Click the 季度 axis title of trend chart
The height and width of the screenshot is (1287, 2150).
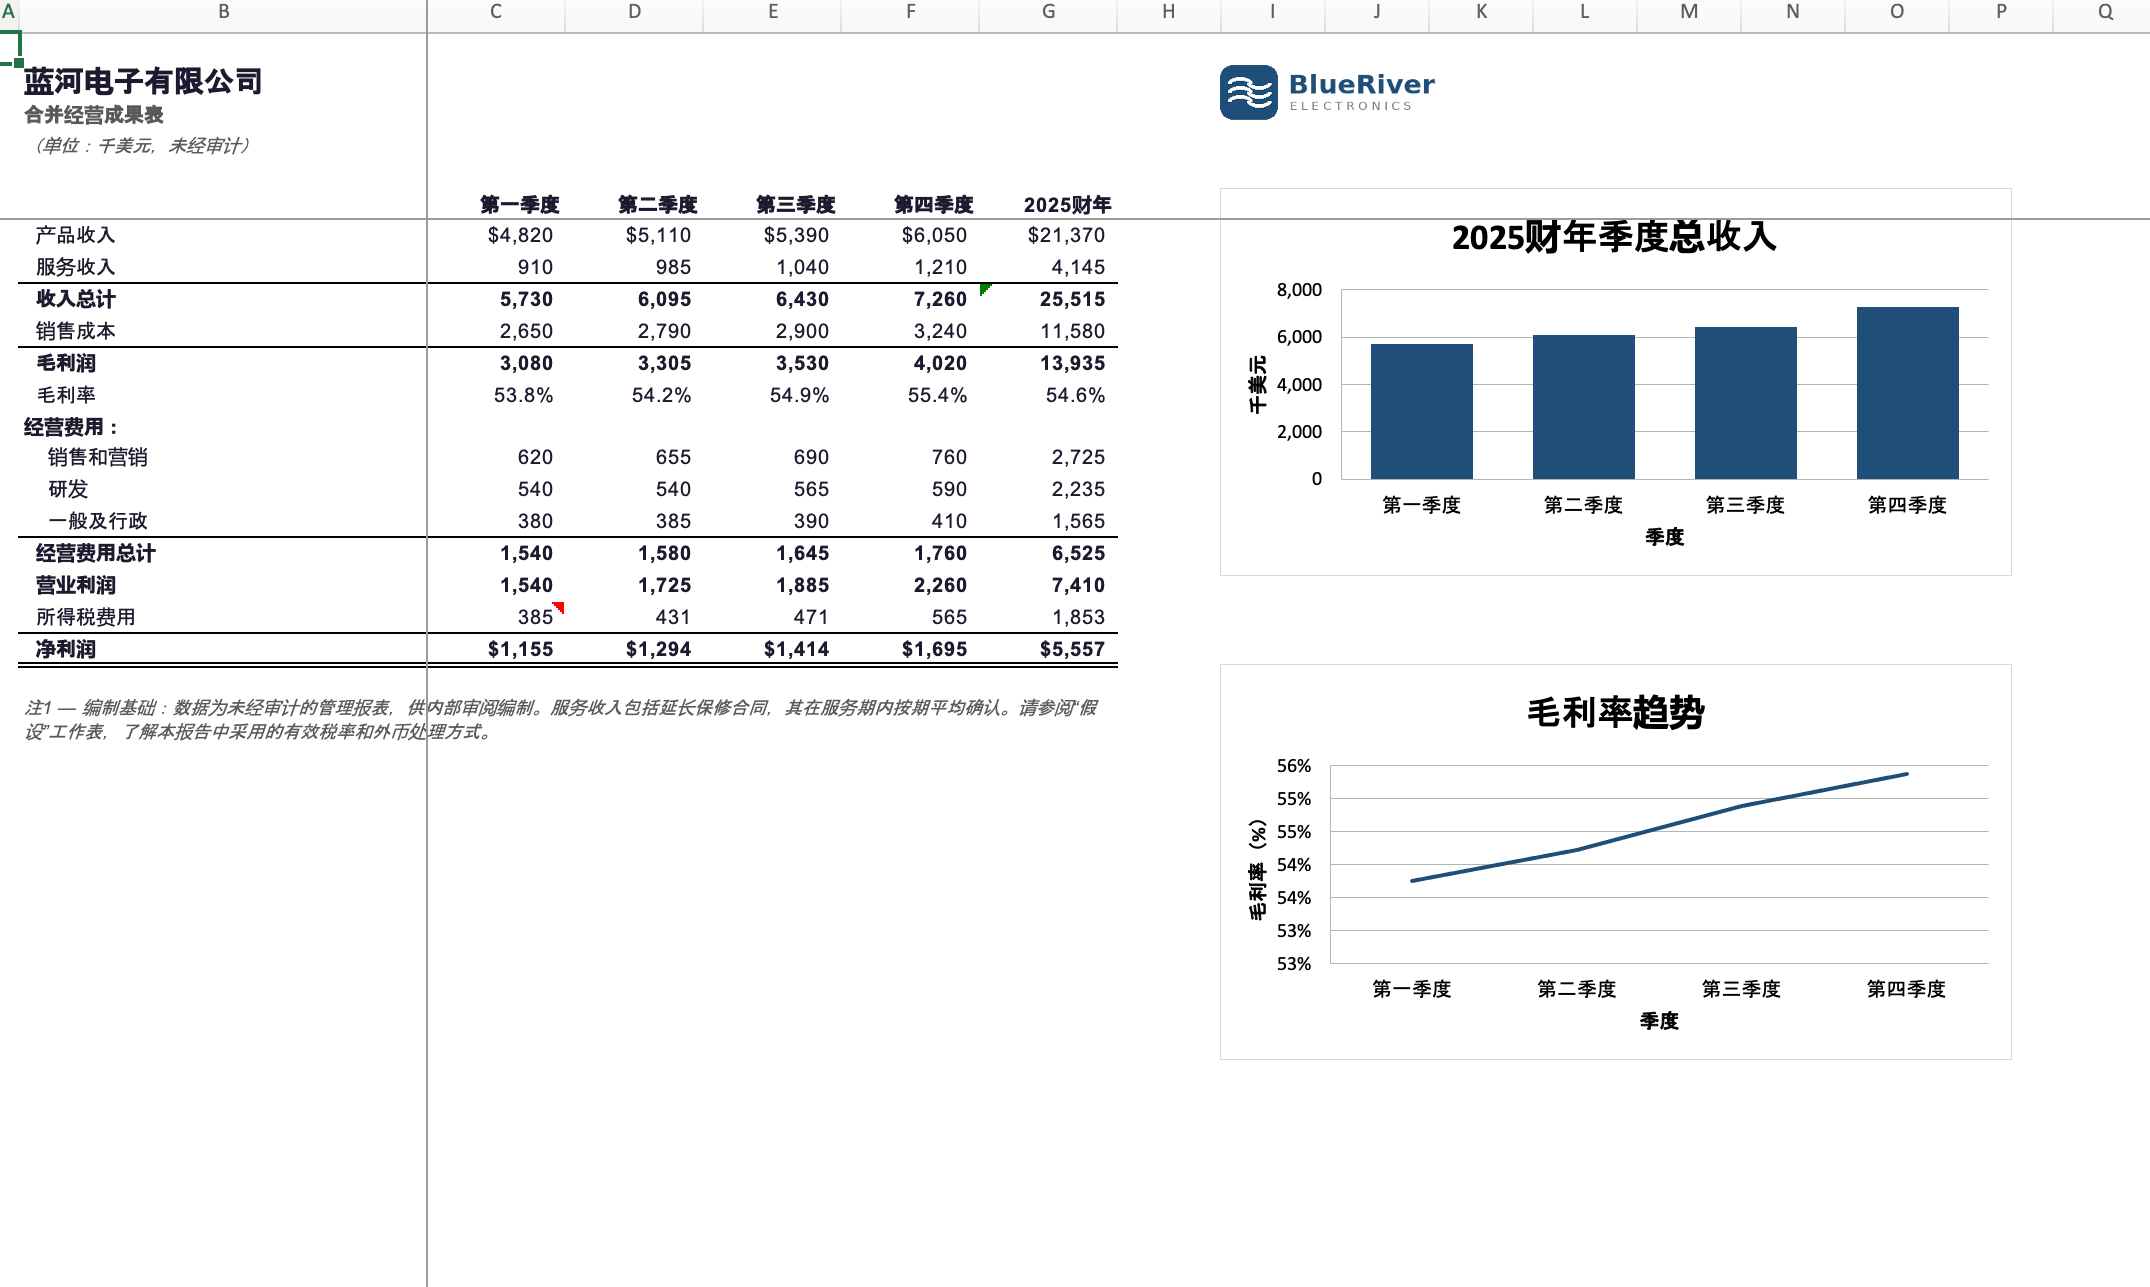[1659, 1021]
